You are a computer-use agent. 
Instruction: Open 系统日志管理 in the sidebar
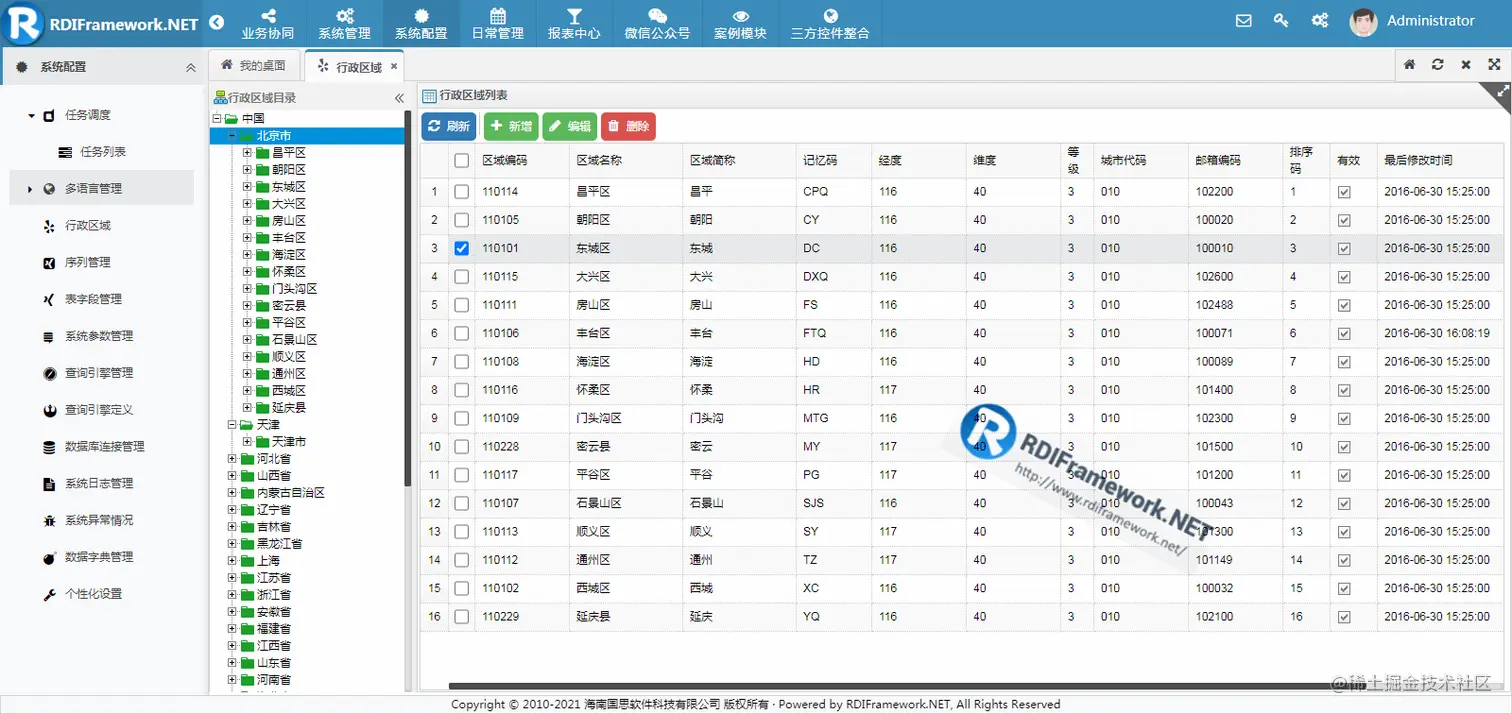click(x=99, y=483)
